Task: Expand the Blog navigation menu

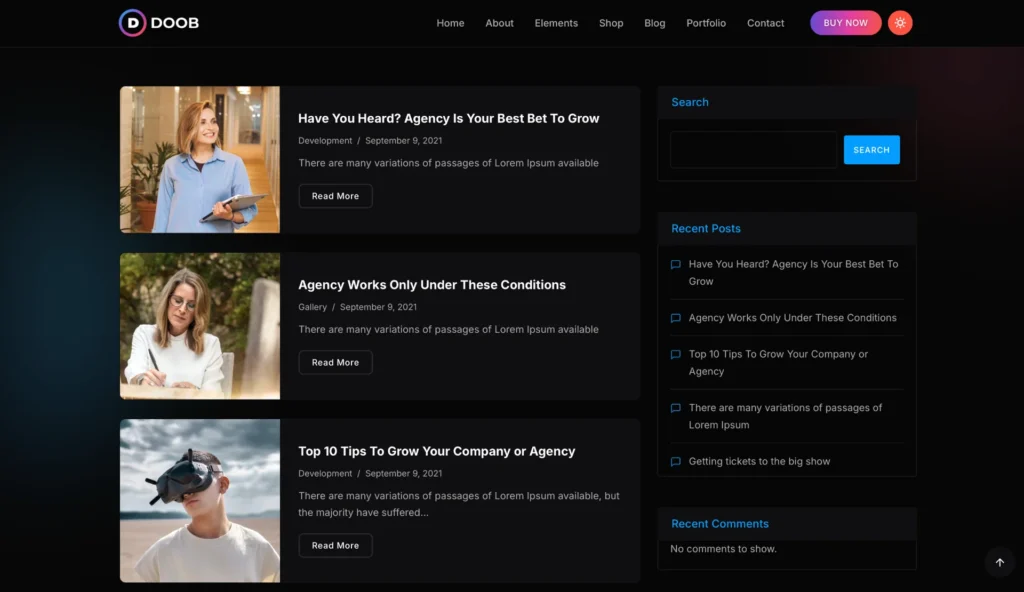Action: point(655,23)
